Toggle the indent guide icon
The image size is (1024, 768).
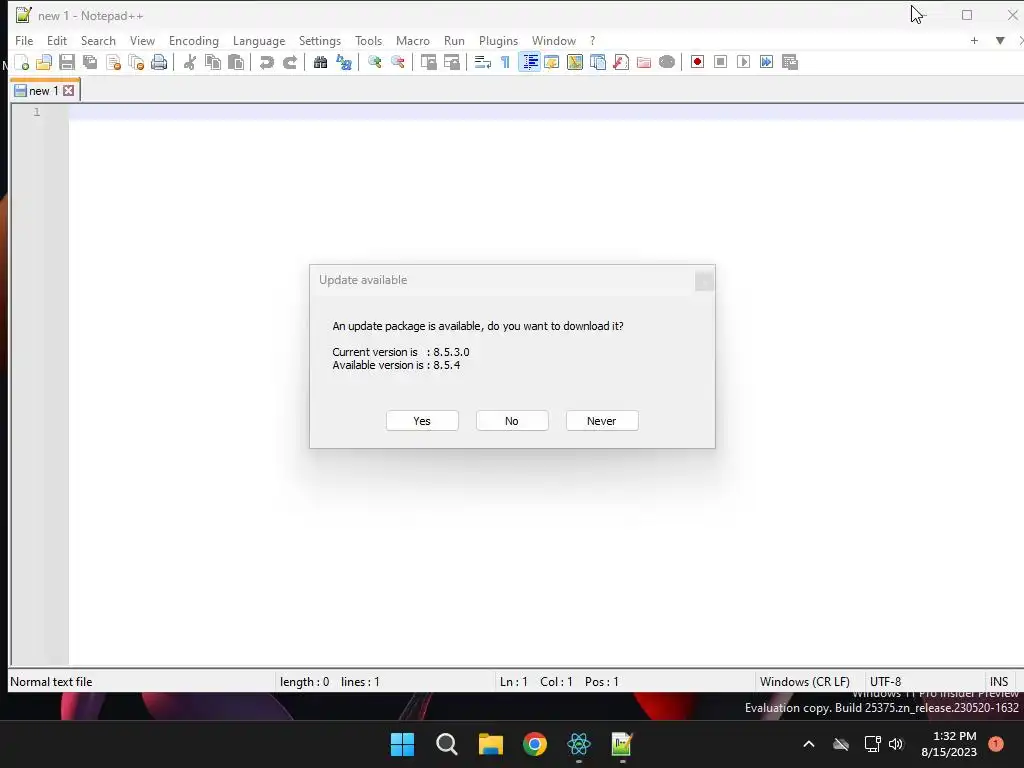(529, 62)
